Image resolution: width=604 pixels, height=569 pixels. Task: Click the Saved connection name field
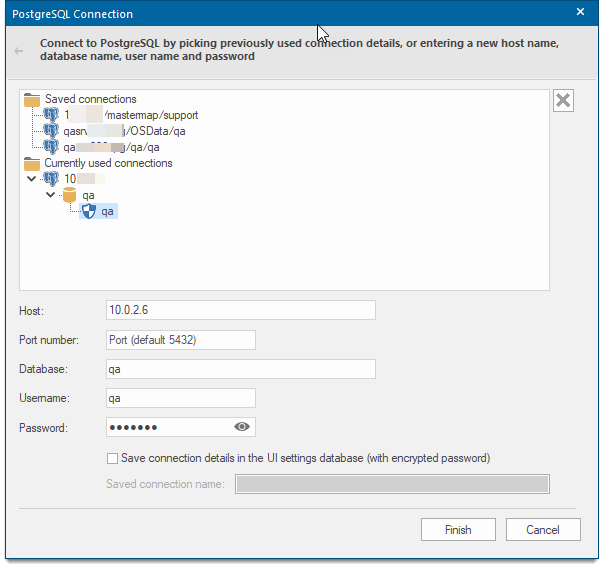point(392,484)
